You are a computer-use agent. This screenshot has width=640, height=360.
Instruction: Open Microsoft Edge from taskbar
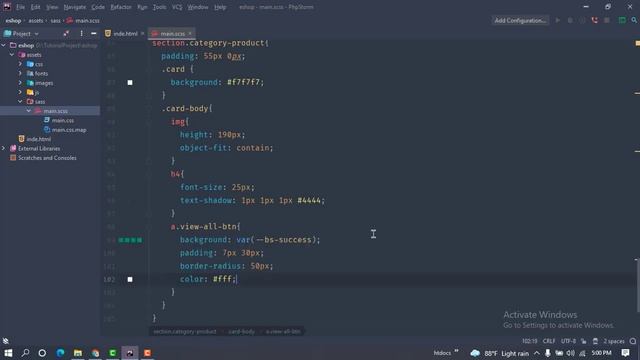pos(60,353)
